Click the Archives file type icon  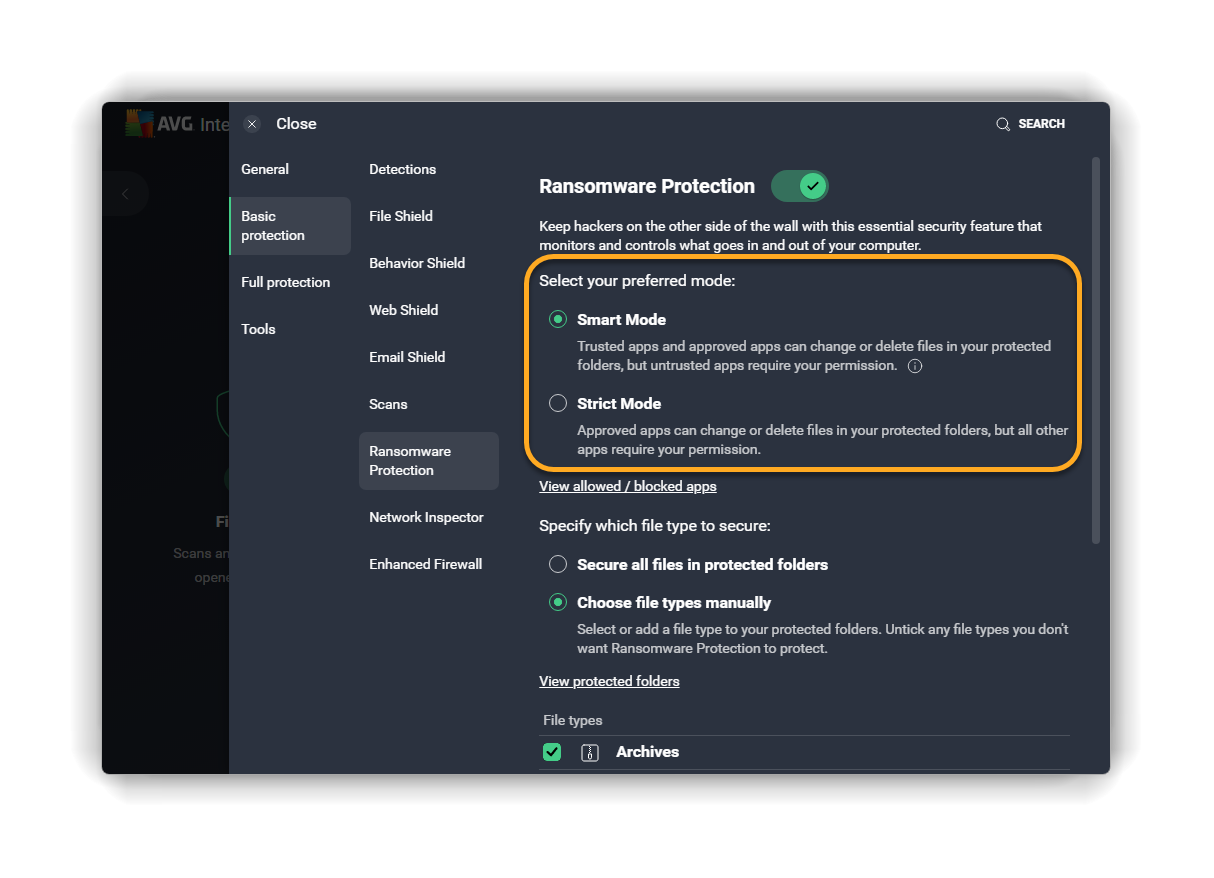coord(590,752)
